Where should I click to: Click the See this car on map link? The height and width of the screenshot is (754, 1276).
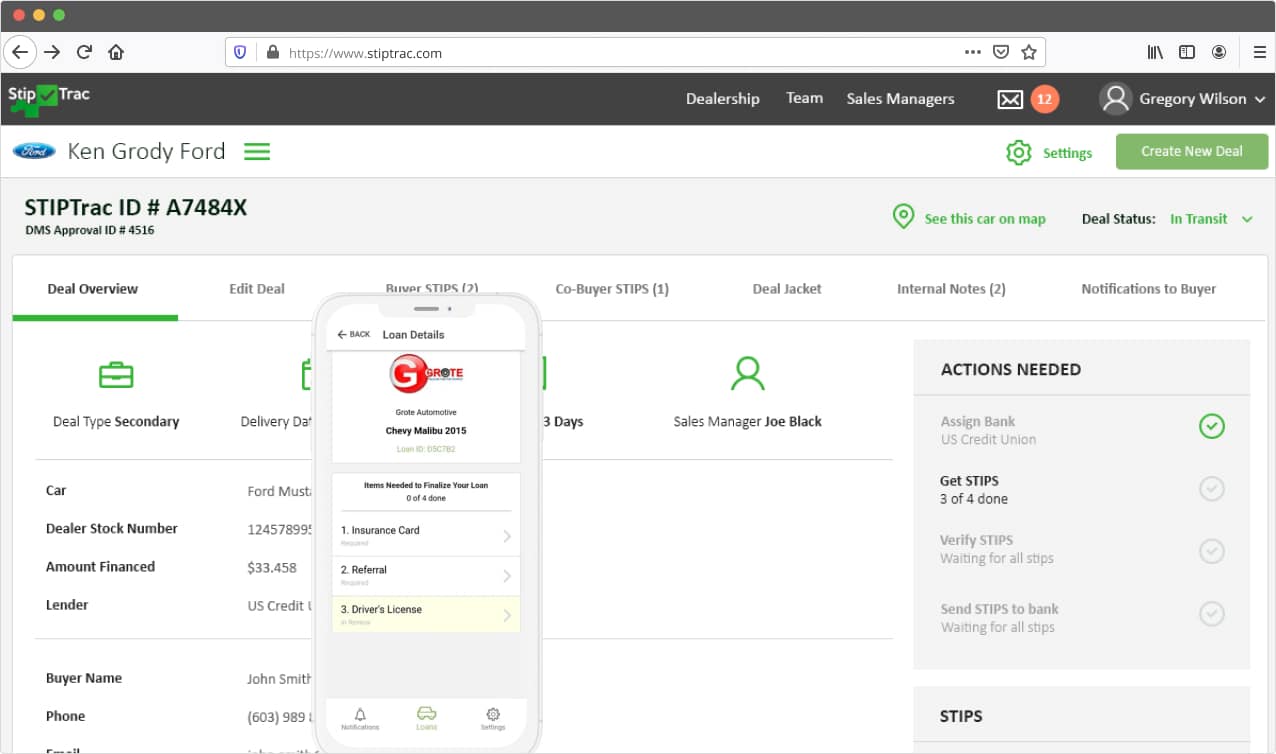point(985,219)
